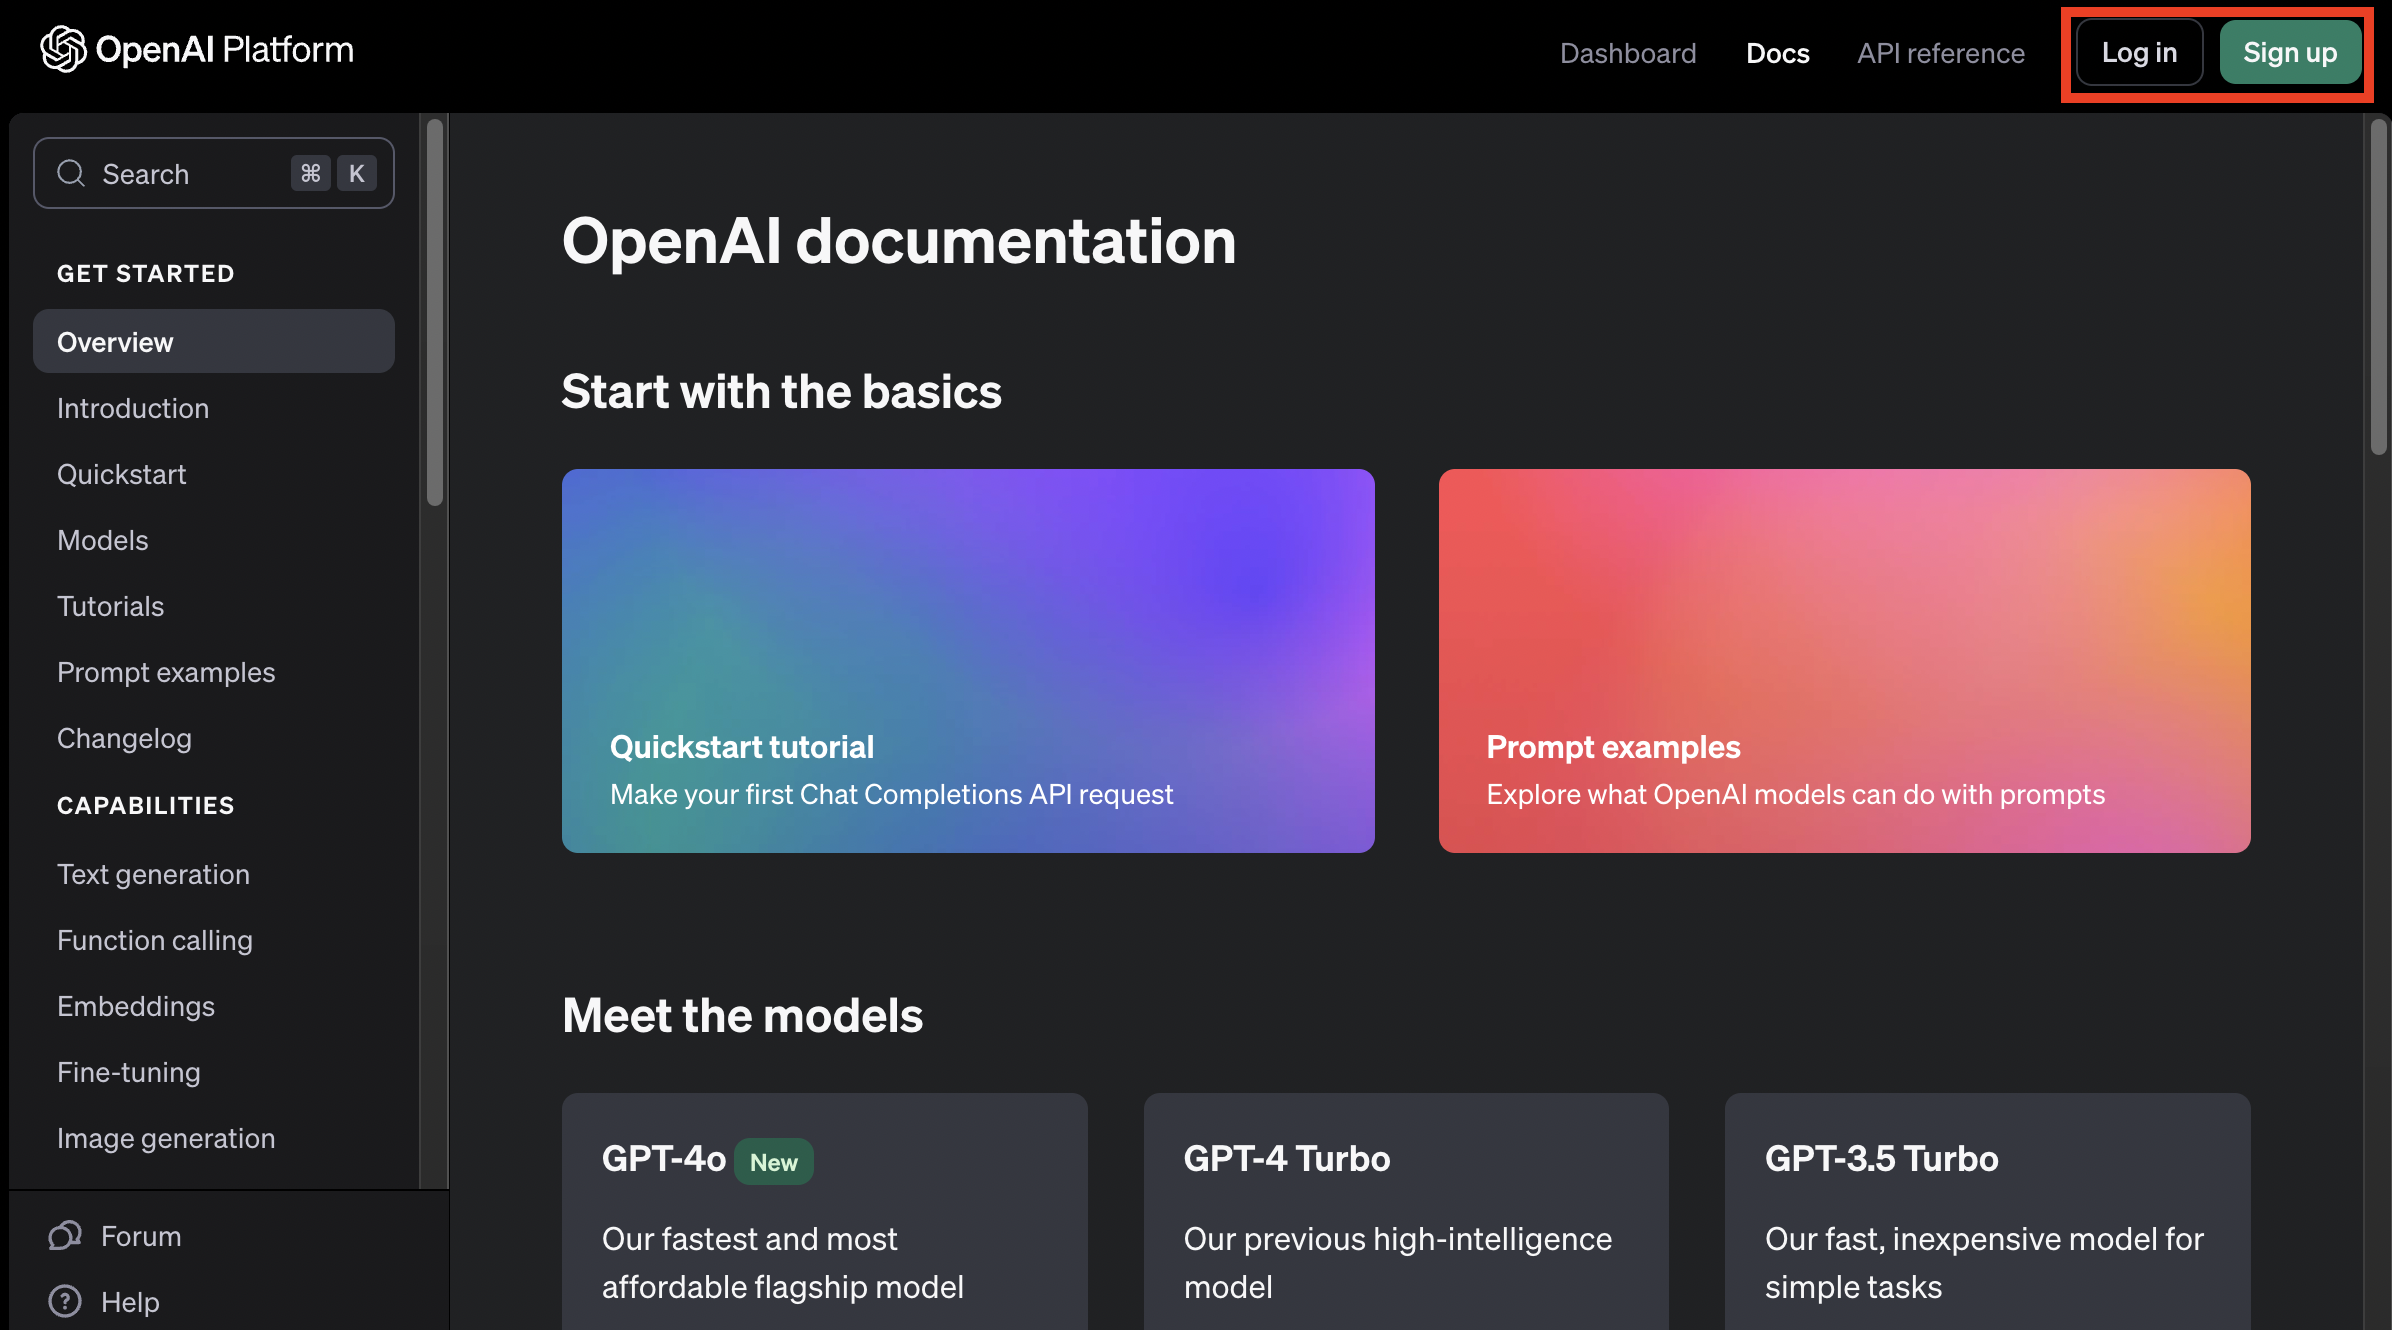Click the command key shortcut badge
The image size is (2392, 1330).
point(310,174)
